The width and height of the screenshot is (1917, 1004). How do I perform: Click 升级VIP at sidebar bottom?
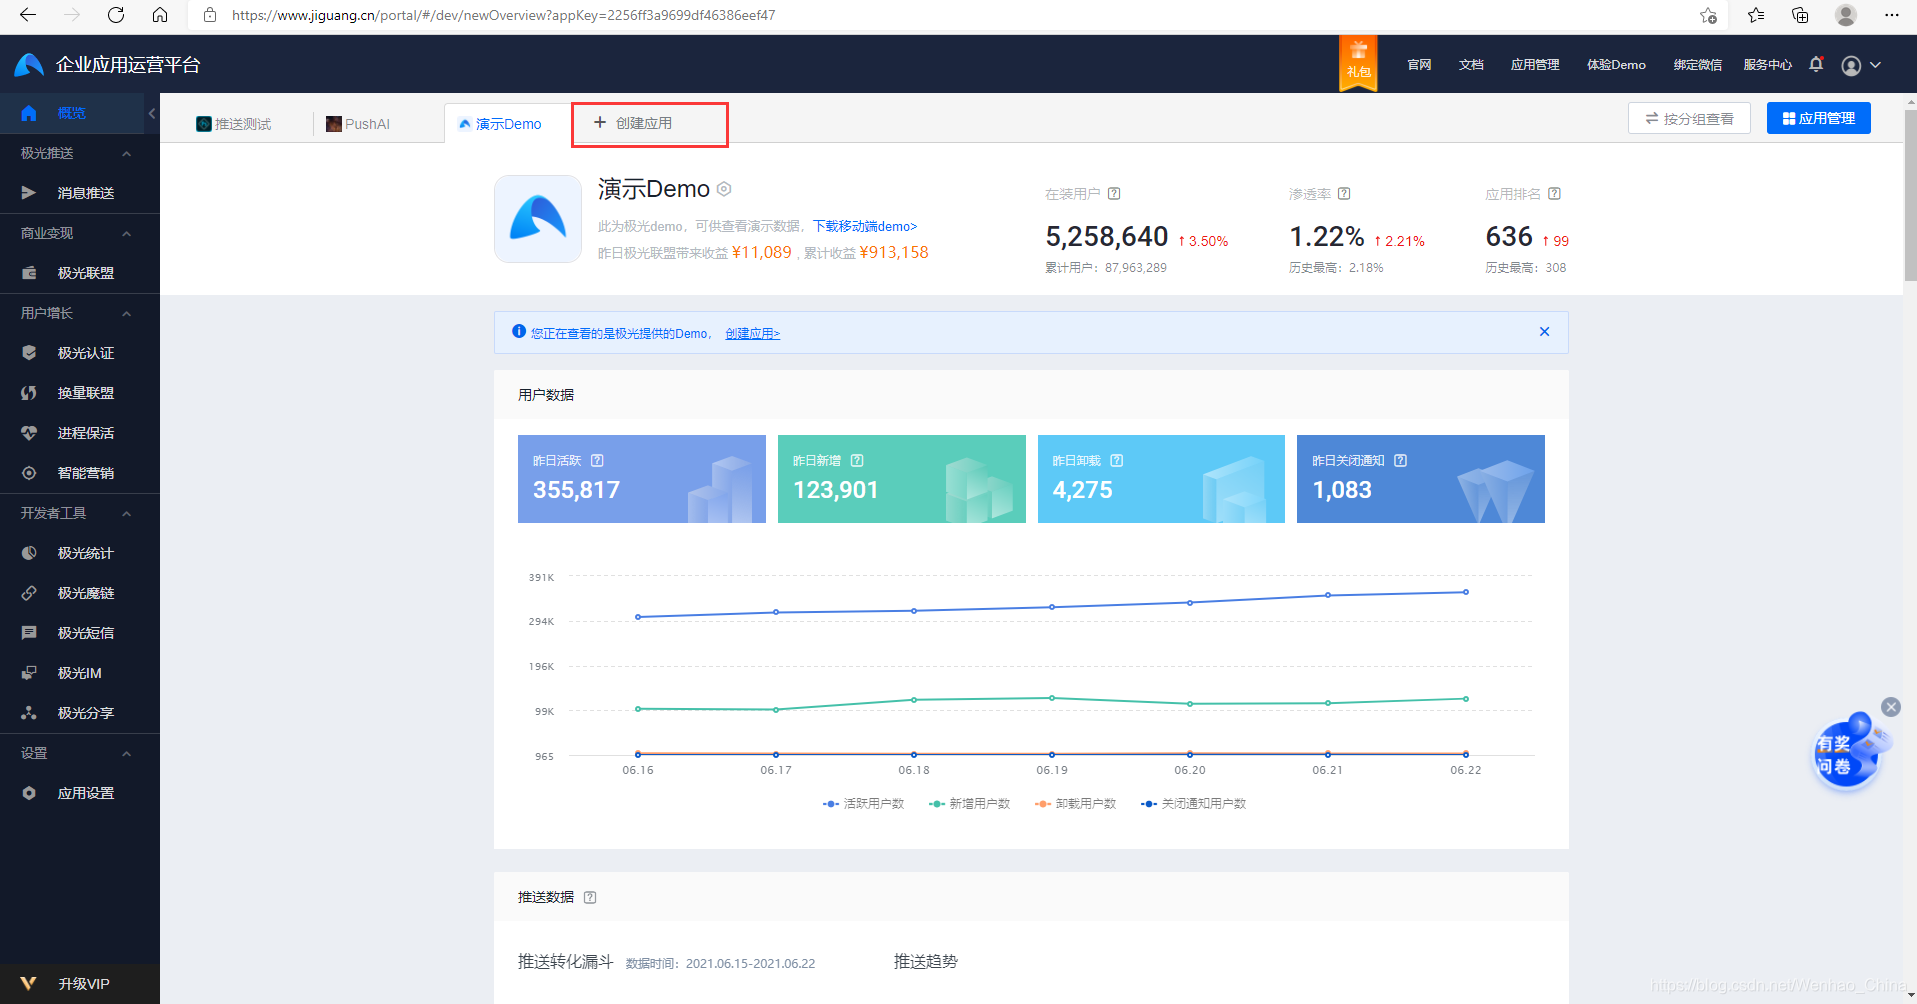click(x=80, y=984)
